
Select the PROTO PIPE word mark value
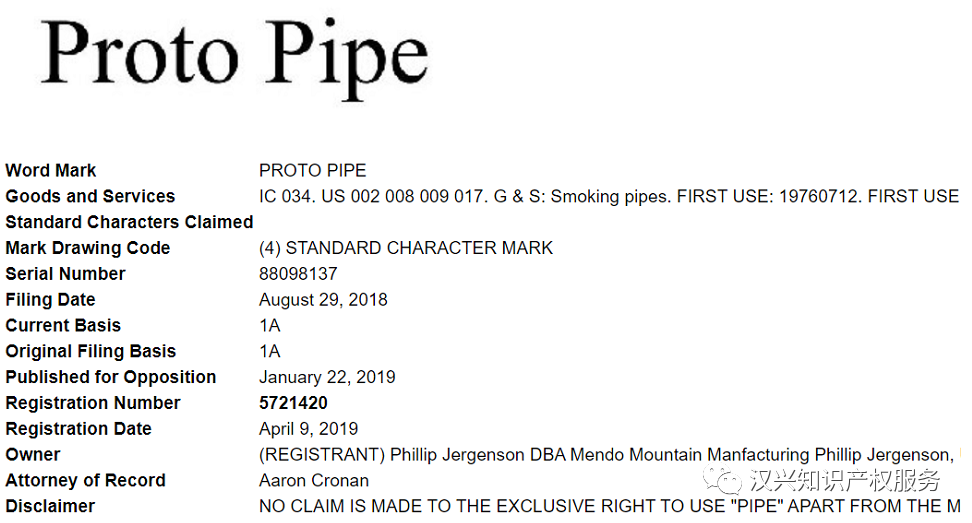pyautogui.click(x=313, y=170)
